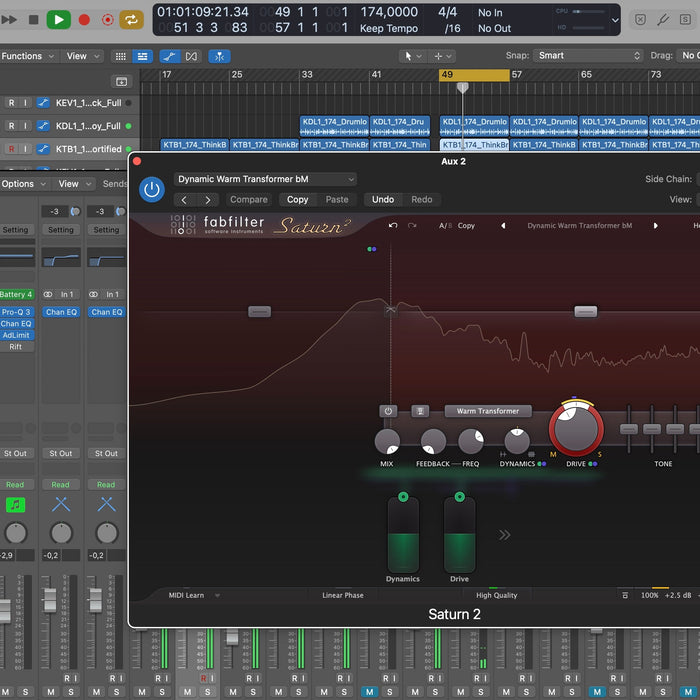Open the Snap Smart dropdown
Viewport: 700px width, 700px height.
588,56
